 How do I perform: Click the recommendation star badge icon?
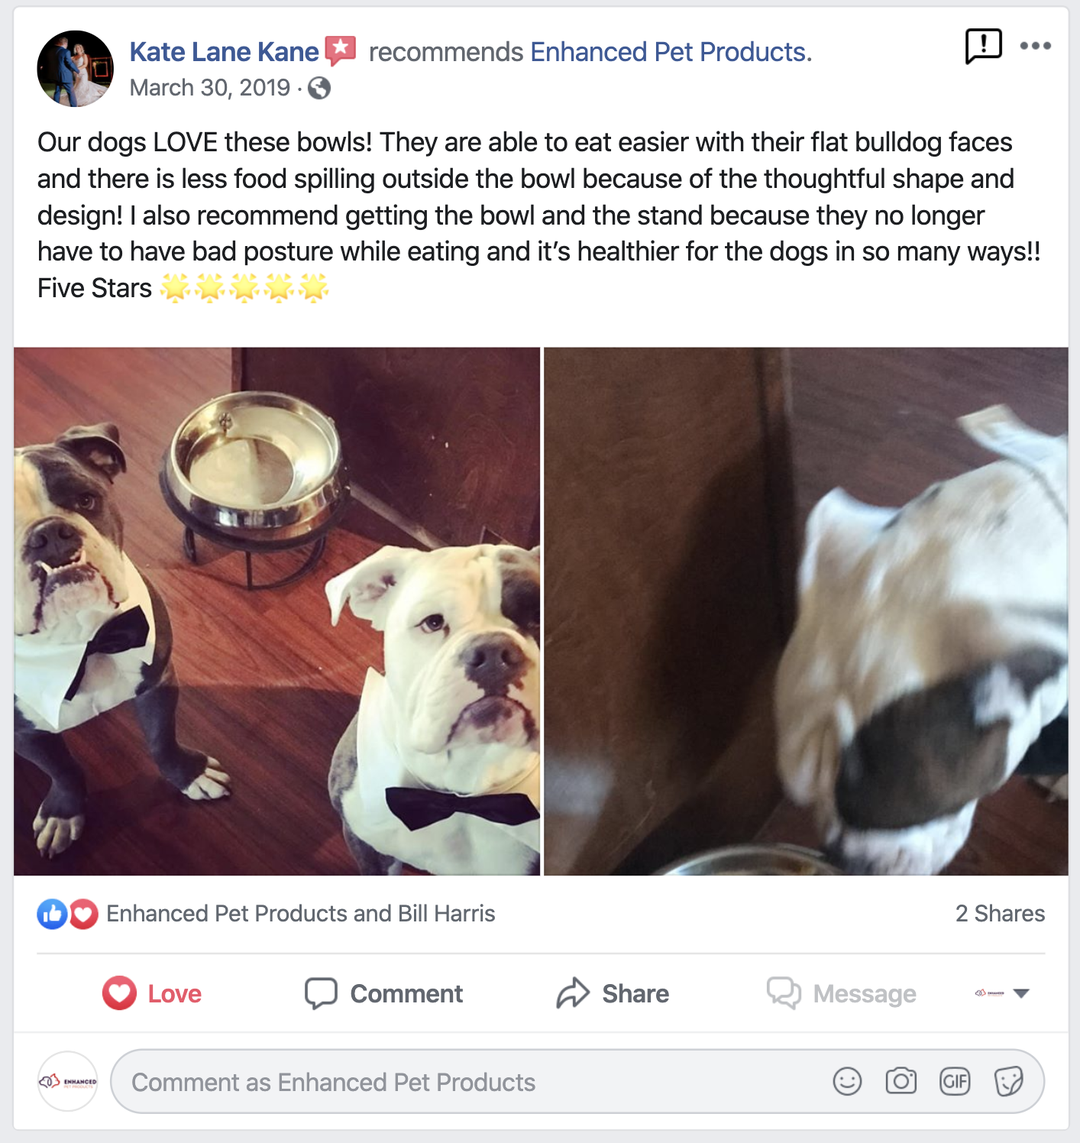pyautogui.click(x=340, y=51)
